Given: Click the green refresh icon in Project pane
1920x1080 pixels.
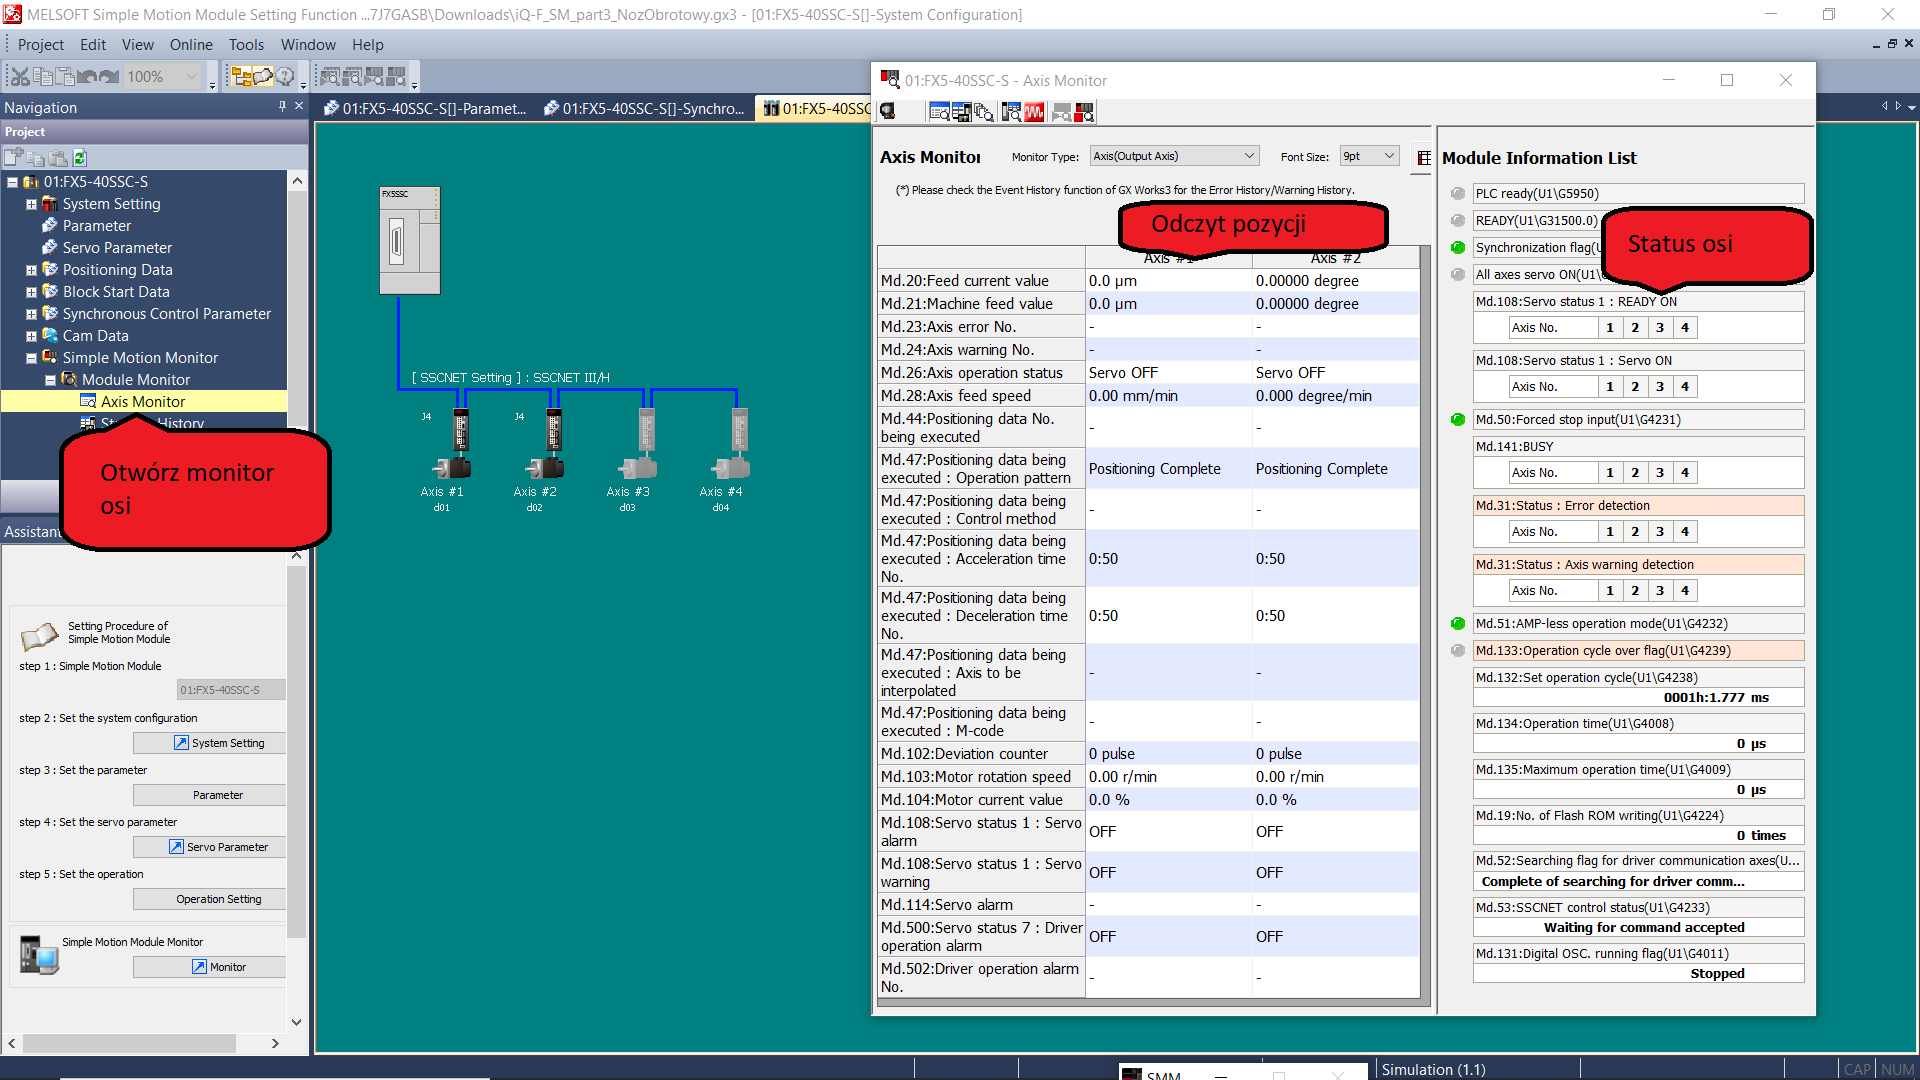Looking at the screenshot, I should click(80, 157).
